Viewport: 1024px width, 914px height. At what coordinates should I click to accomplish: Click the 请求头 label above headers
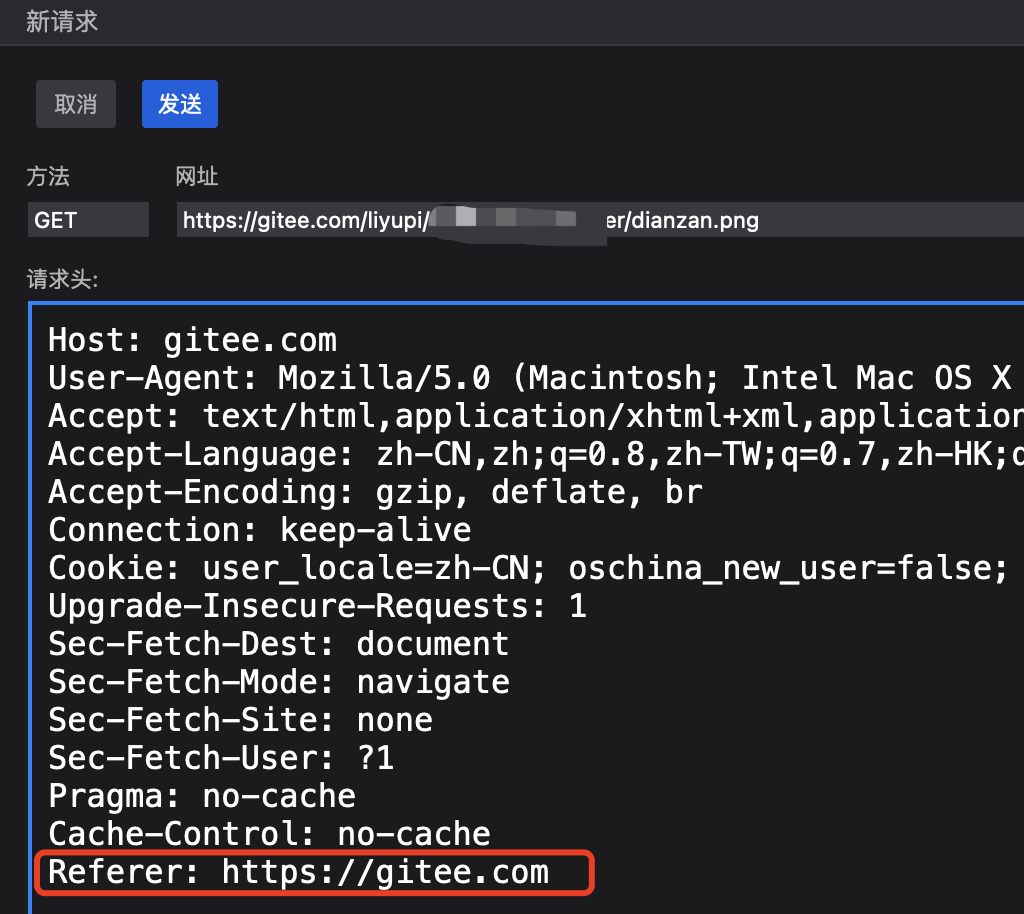click(62, 279)
